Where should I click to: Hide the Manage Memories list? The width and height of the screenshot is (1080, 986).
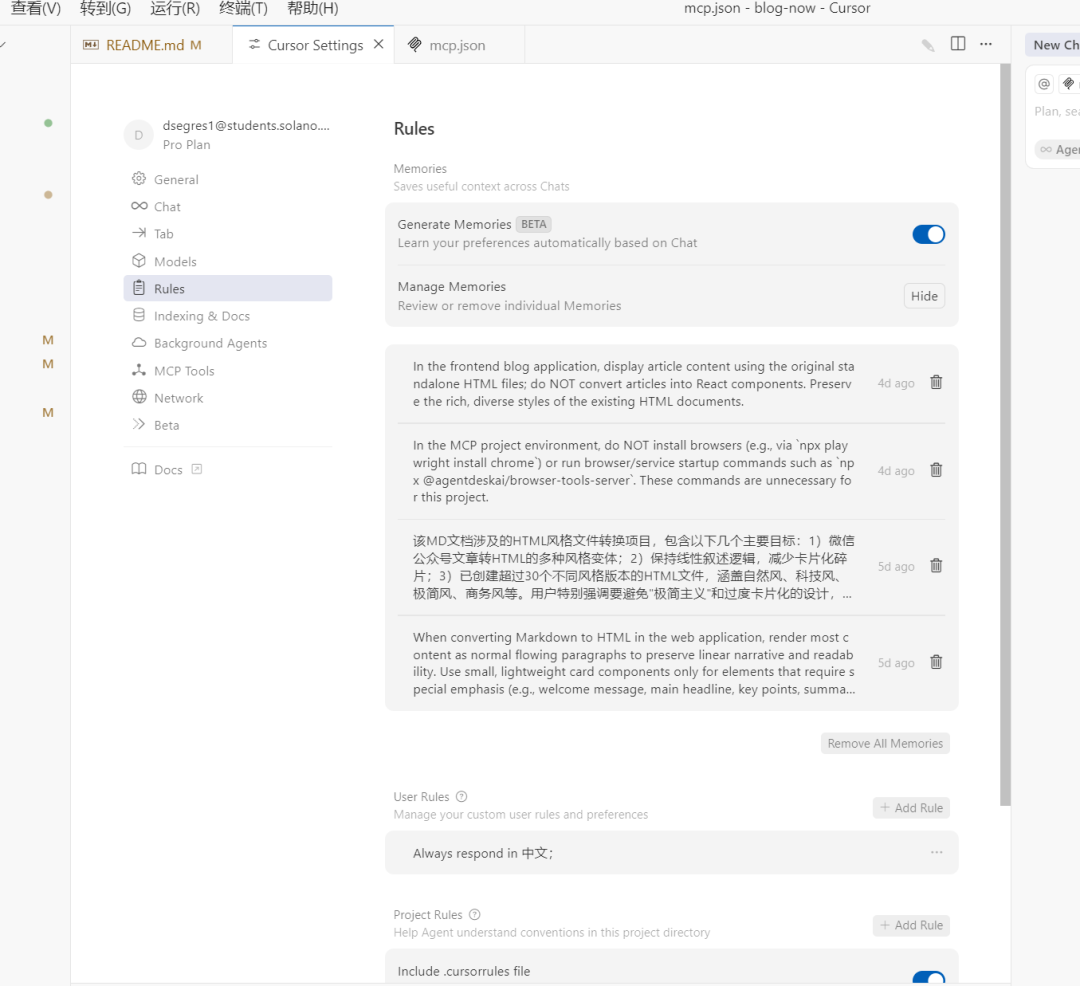click(x=924, y=296)
